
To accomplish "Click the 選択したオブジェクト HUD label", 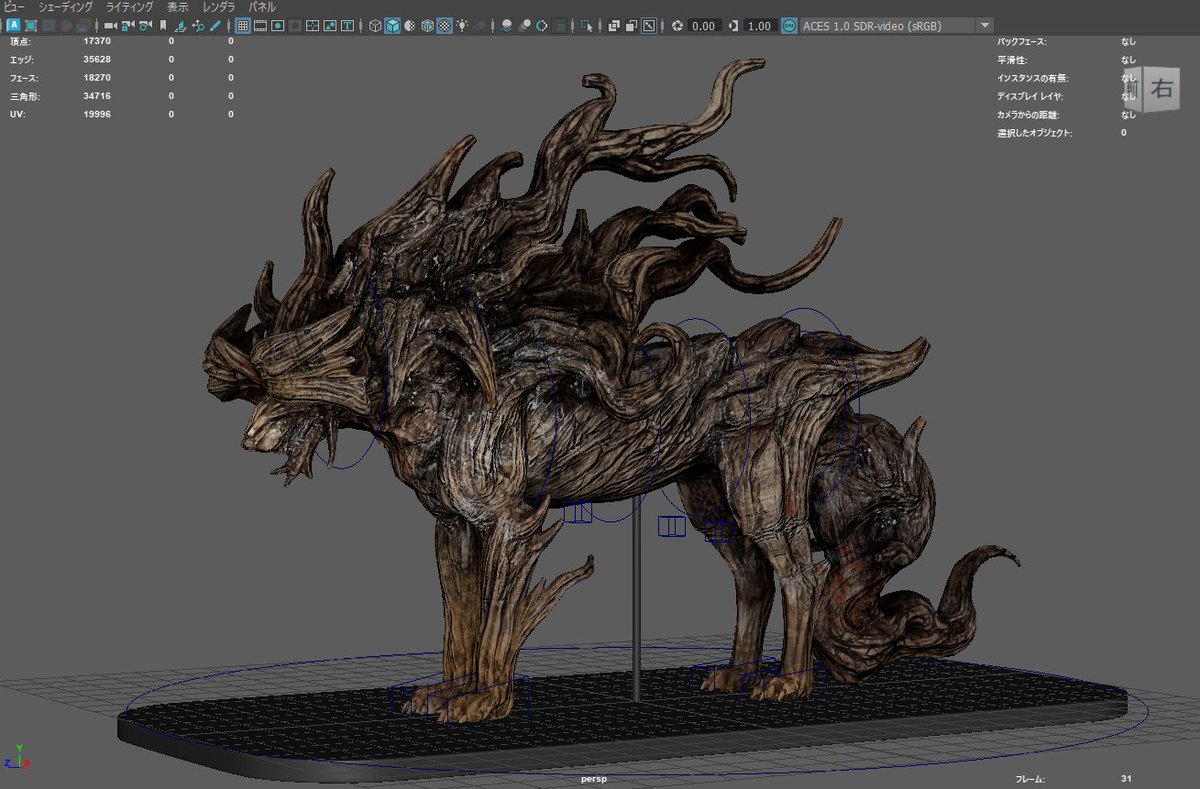I will 1034,132.
